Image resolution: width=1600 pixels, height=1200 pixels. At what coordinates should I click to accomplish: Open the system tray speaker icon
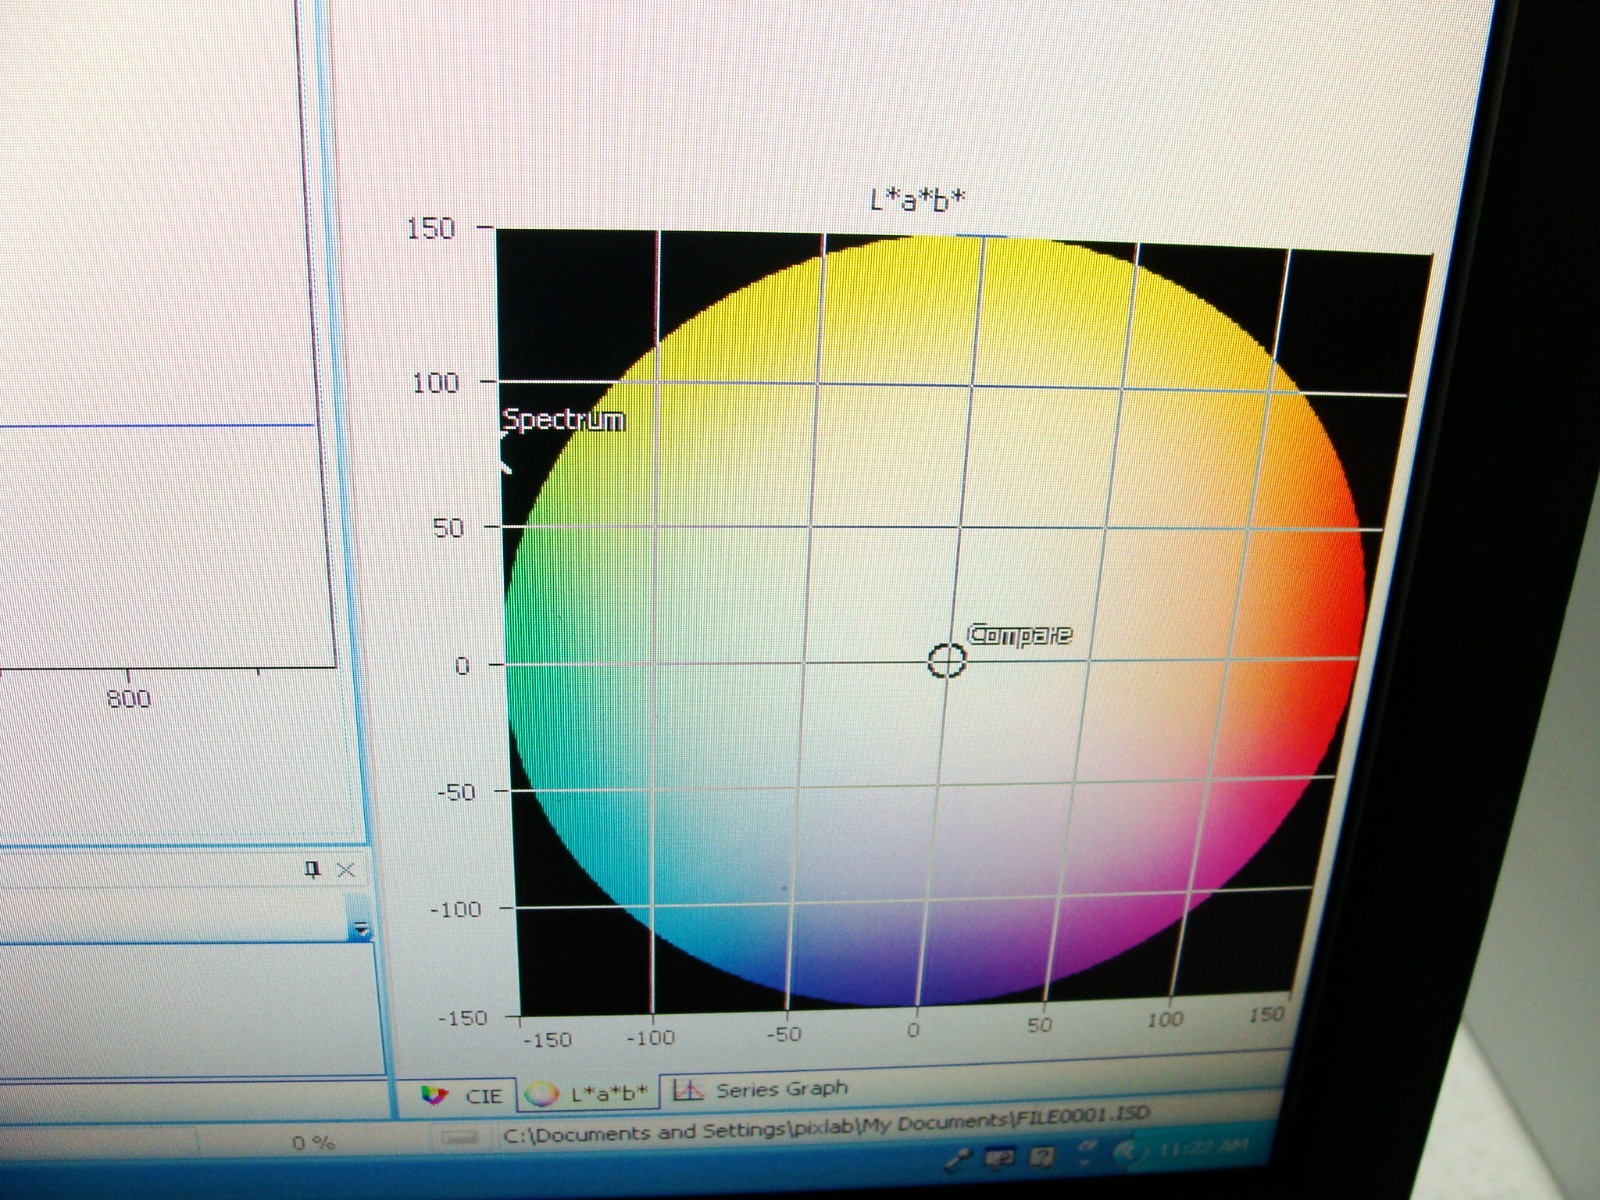click(x=1130, y=1152)
